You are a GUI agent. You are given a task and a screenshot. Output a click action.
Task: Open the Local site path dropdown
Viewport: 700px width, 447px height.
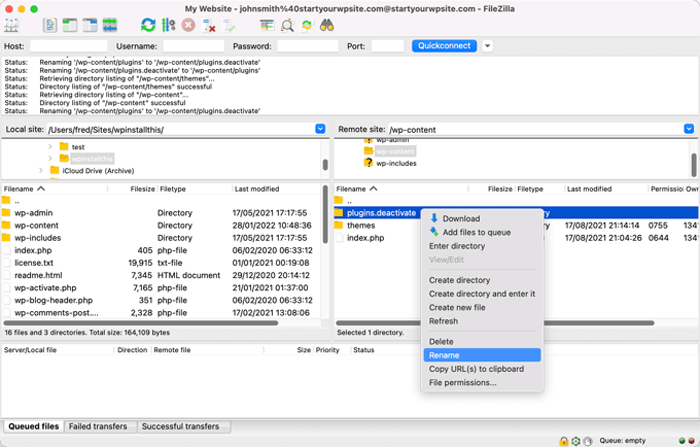[320, 129]
